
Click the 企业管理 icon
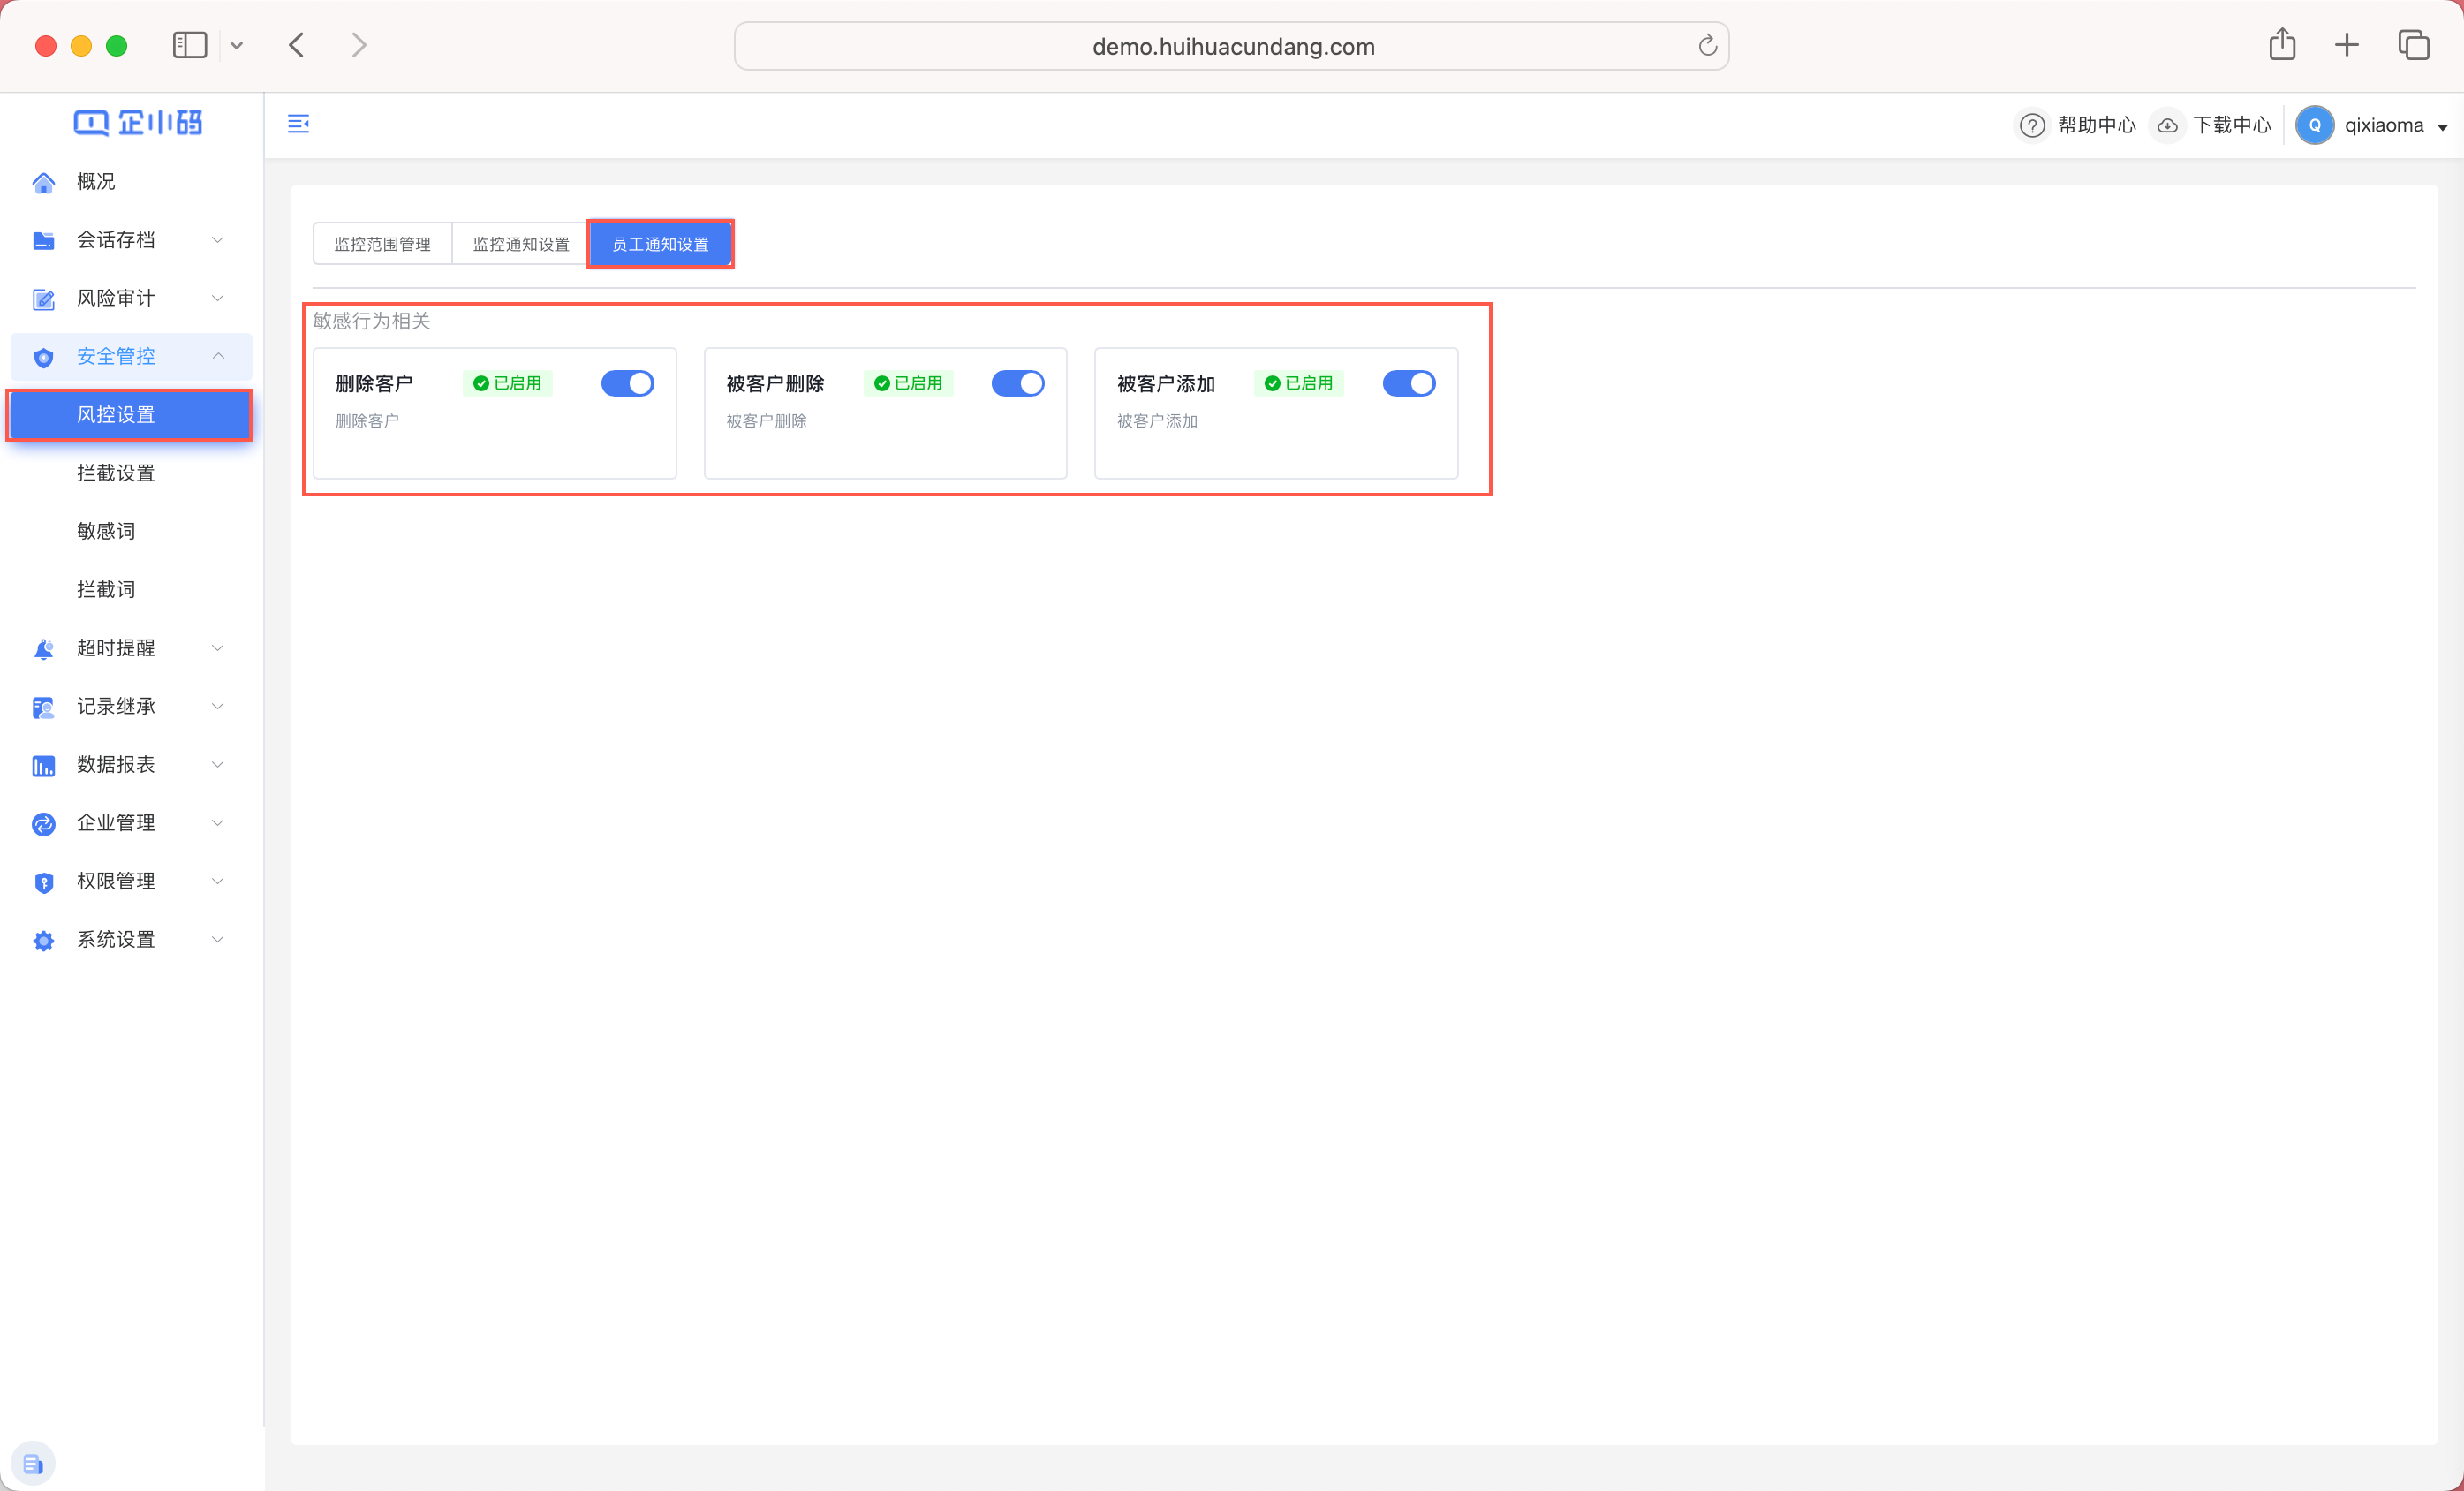[43, 823]
